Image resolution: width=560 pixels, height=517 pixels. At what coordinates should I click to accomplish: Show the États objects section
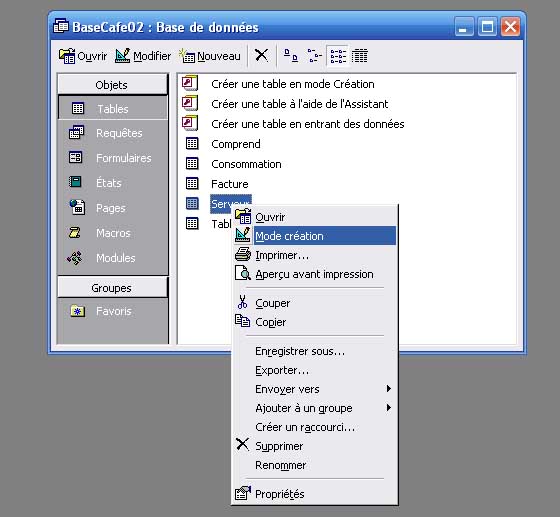113,183
